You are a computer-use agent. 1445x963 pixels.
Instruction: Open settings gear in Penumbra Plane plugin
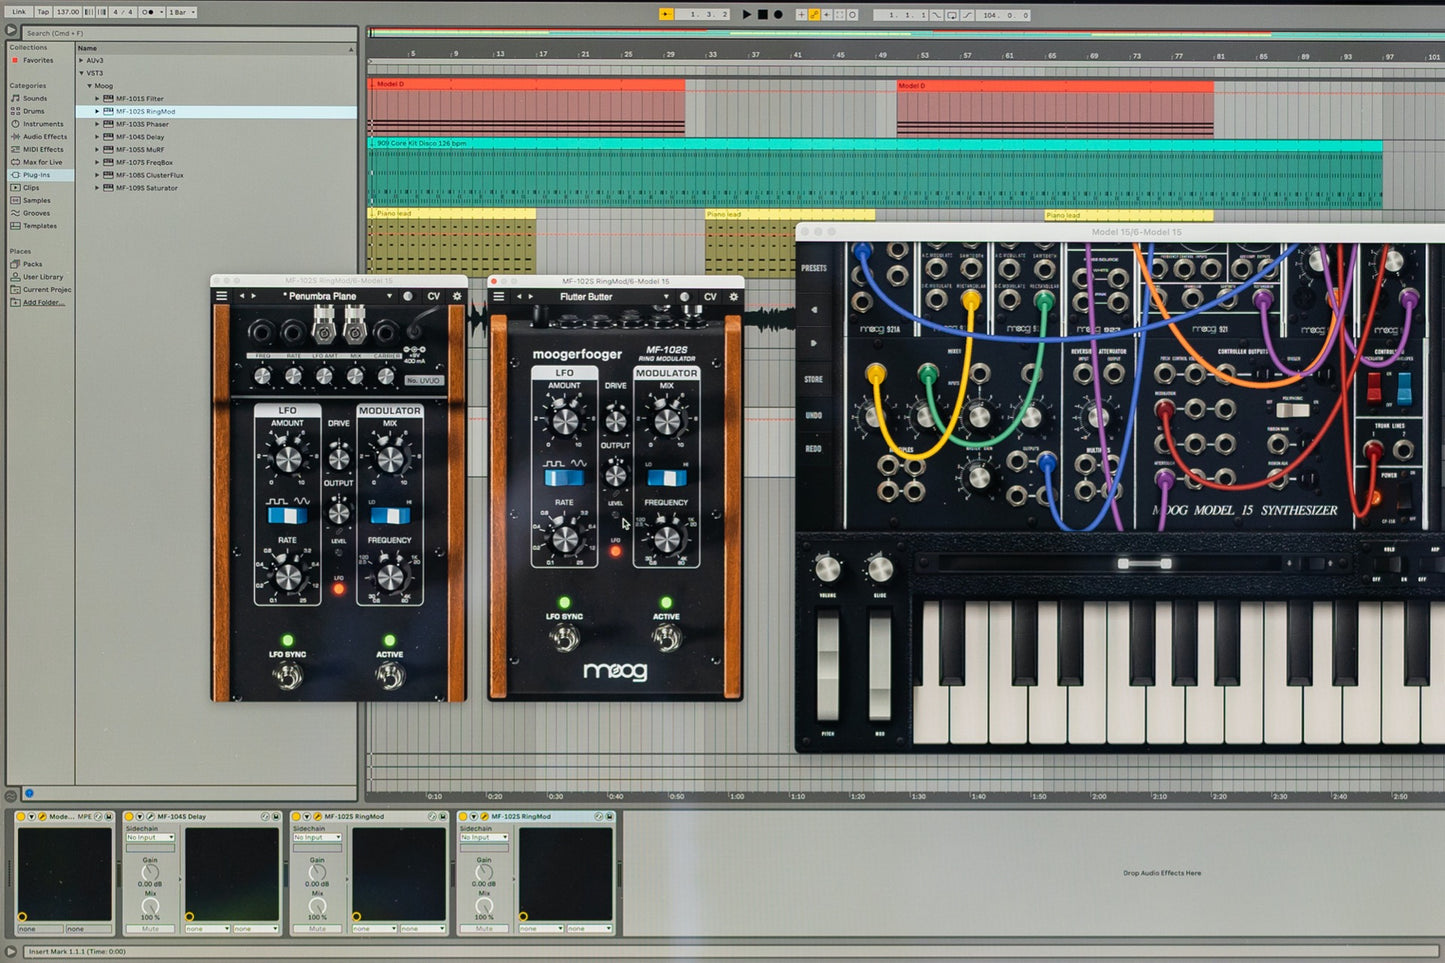click(458, 297)
